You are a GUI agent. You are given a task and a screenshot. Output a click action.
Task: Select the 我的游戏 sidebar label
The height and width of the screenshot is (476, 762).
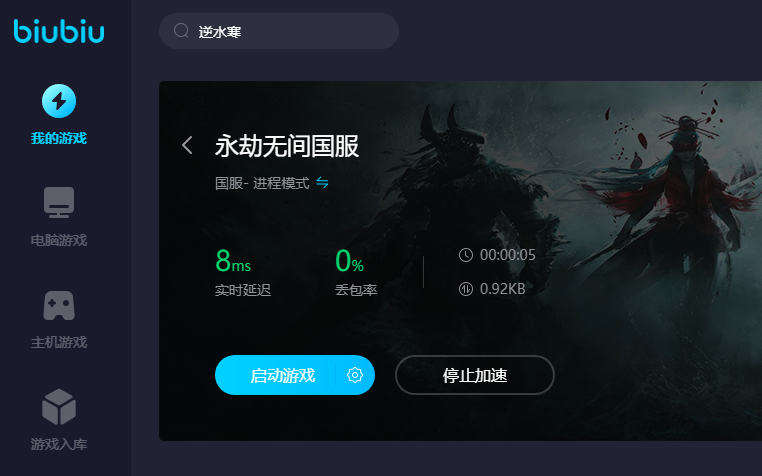[x=59, y=138]
